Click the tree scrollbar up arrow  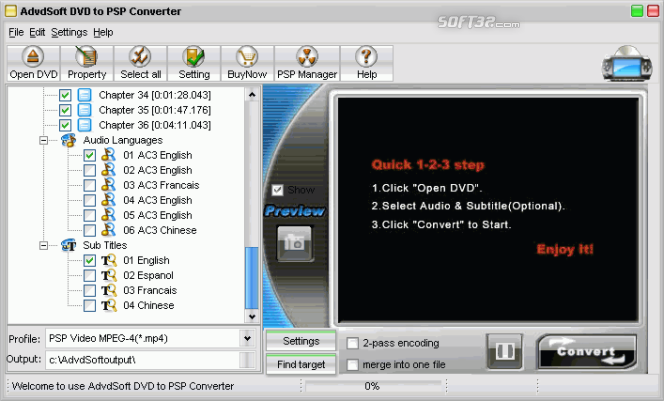252,95
